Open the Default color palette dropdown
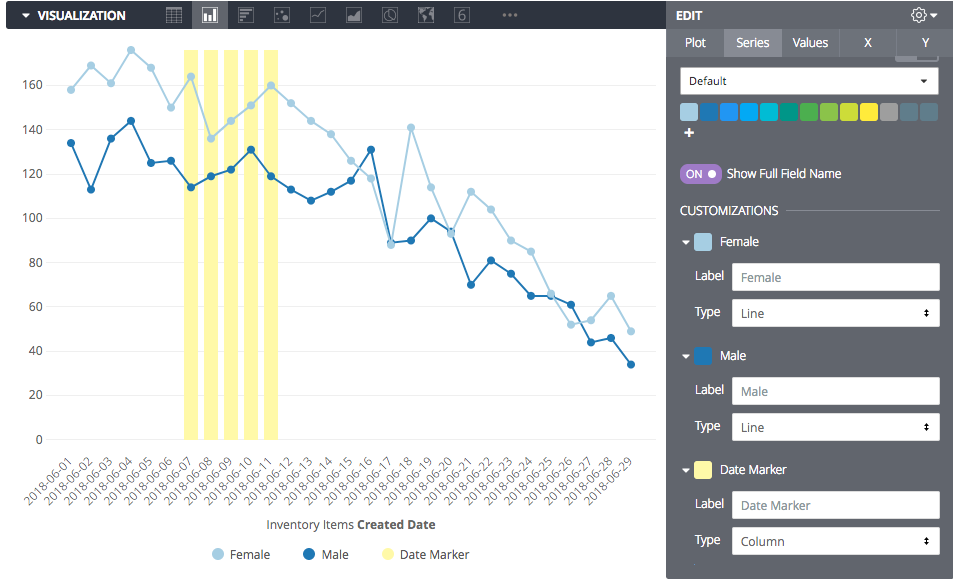 tap(809, 81)
